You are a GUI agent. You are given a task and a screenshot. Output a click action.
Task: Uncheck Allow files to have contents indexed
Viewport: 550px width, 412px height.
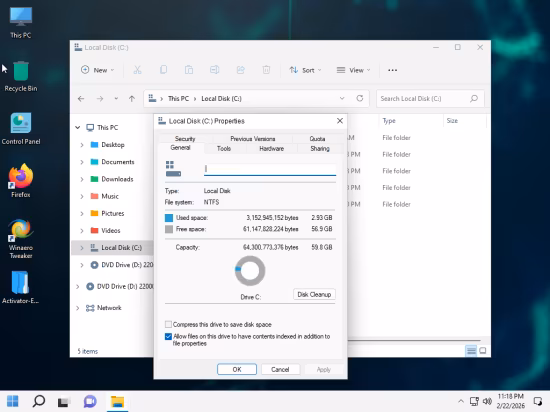point(168,337)
